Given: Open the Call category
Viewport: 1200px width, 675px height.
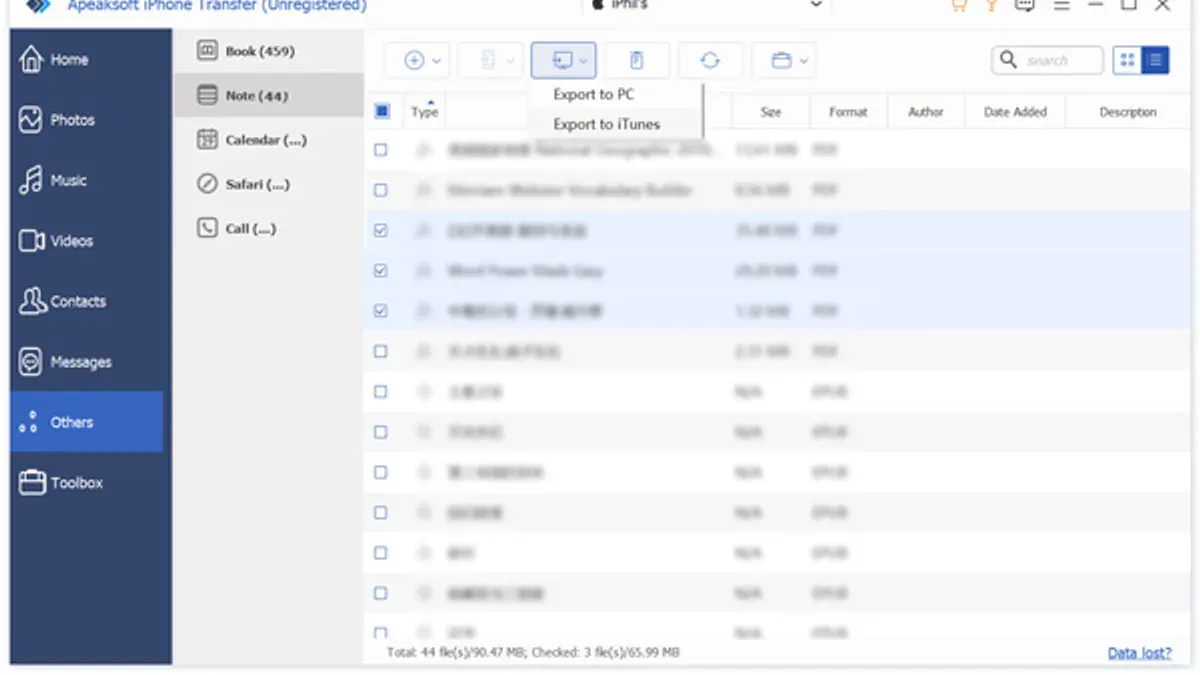Looking at the screenshot, I should pos(268,228).
